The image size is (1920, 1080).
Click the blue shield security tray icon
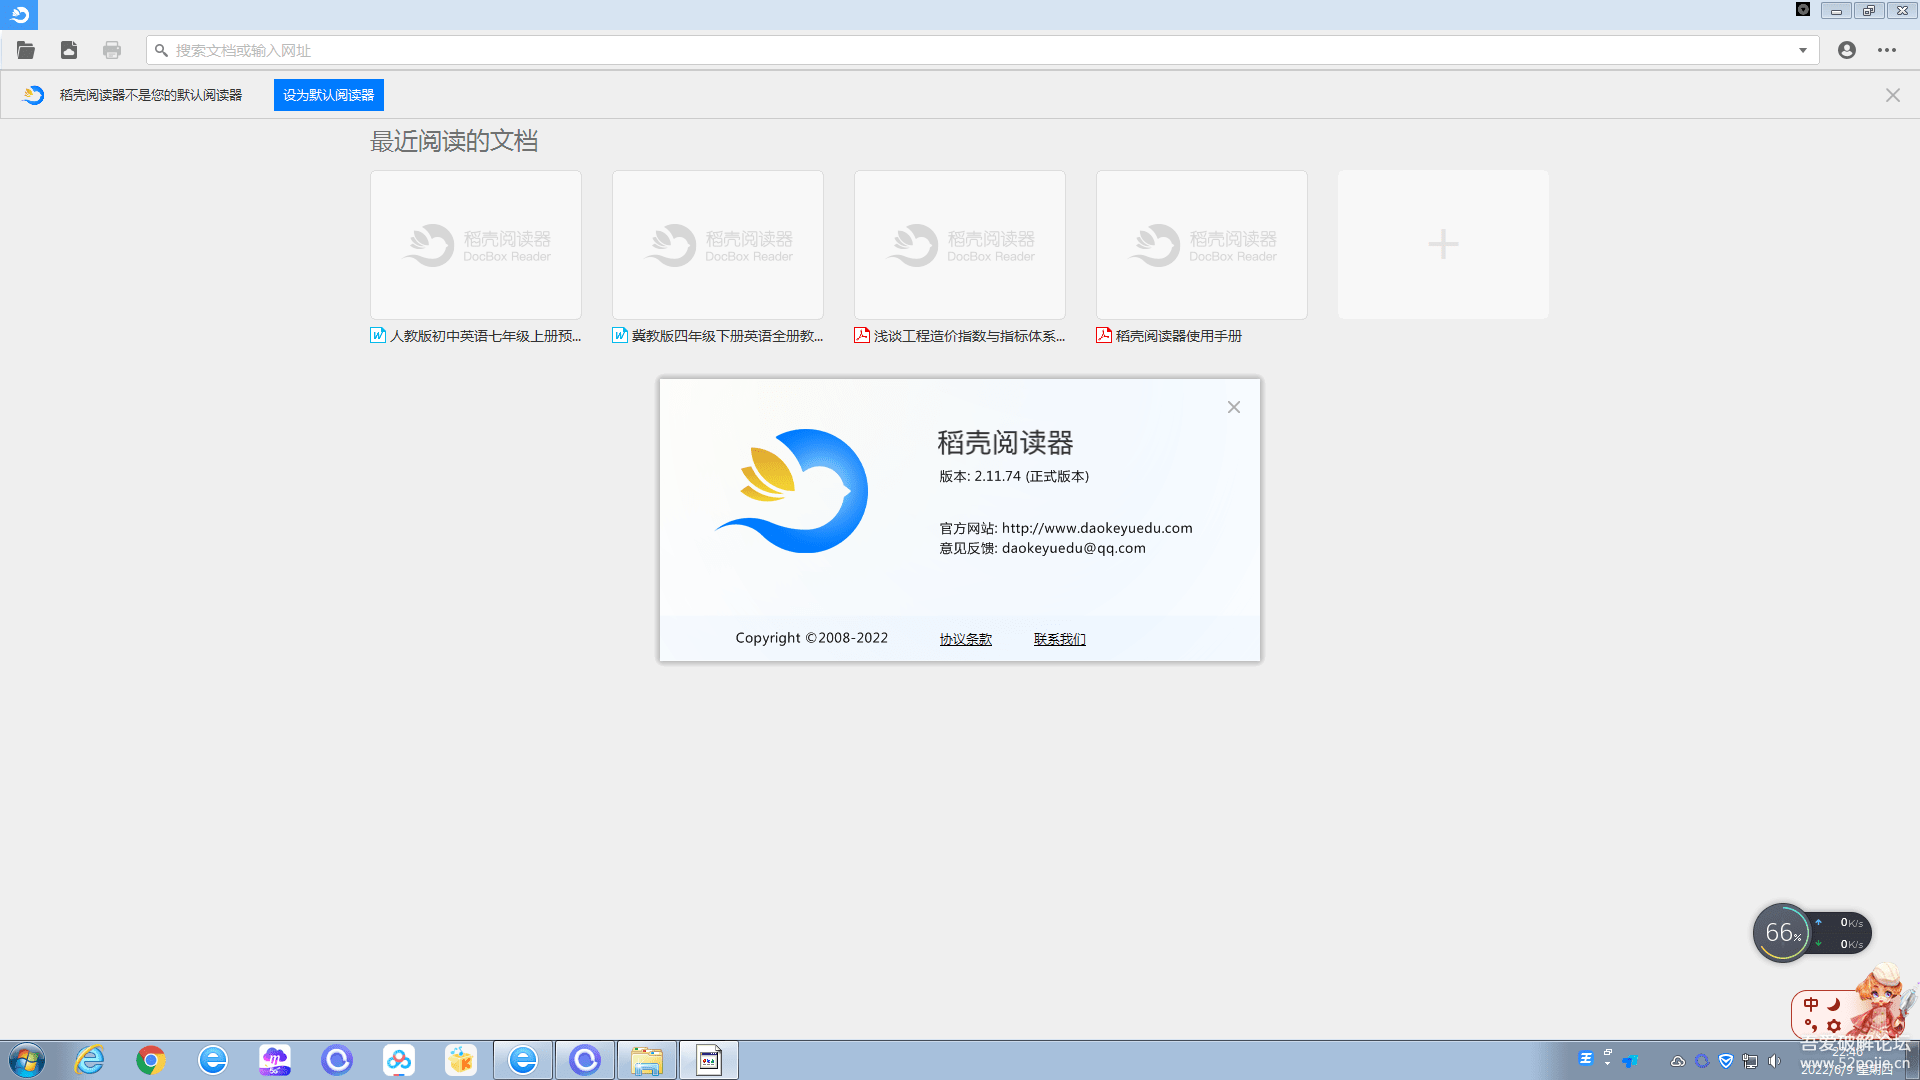click(x=1726, y=1061)
